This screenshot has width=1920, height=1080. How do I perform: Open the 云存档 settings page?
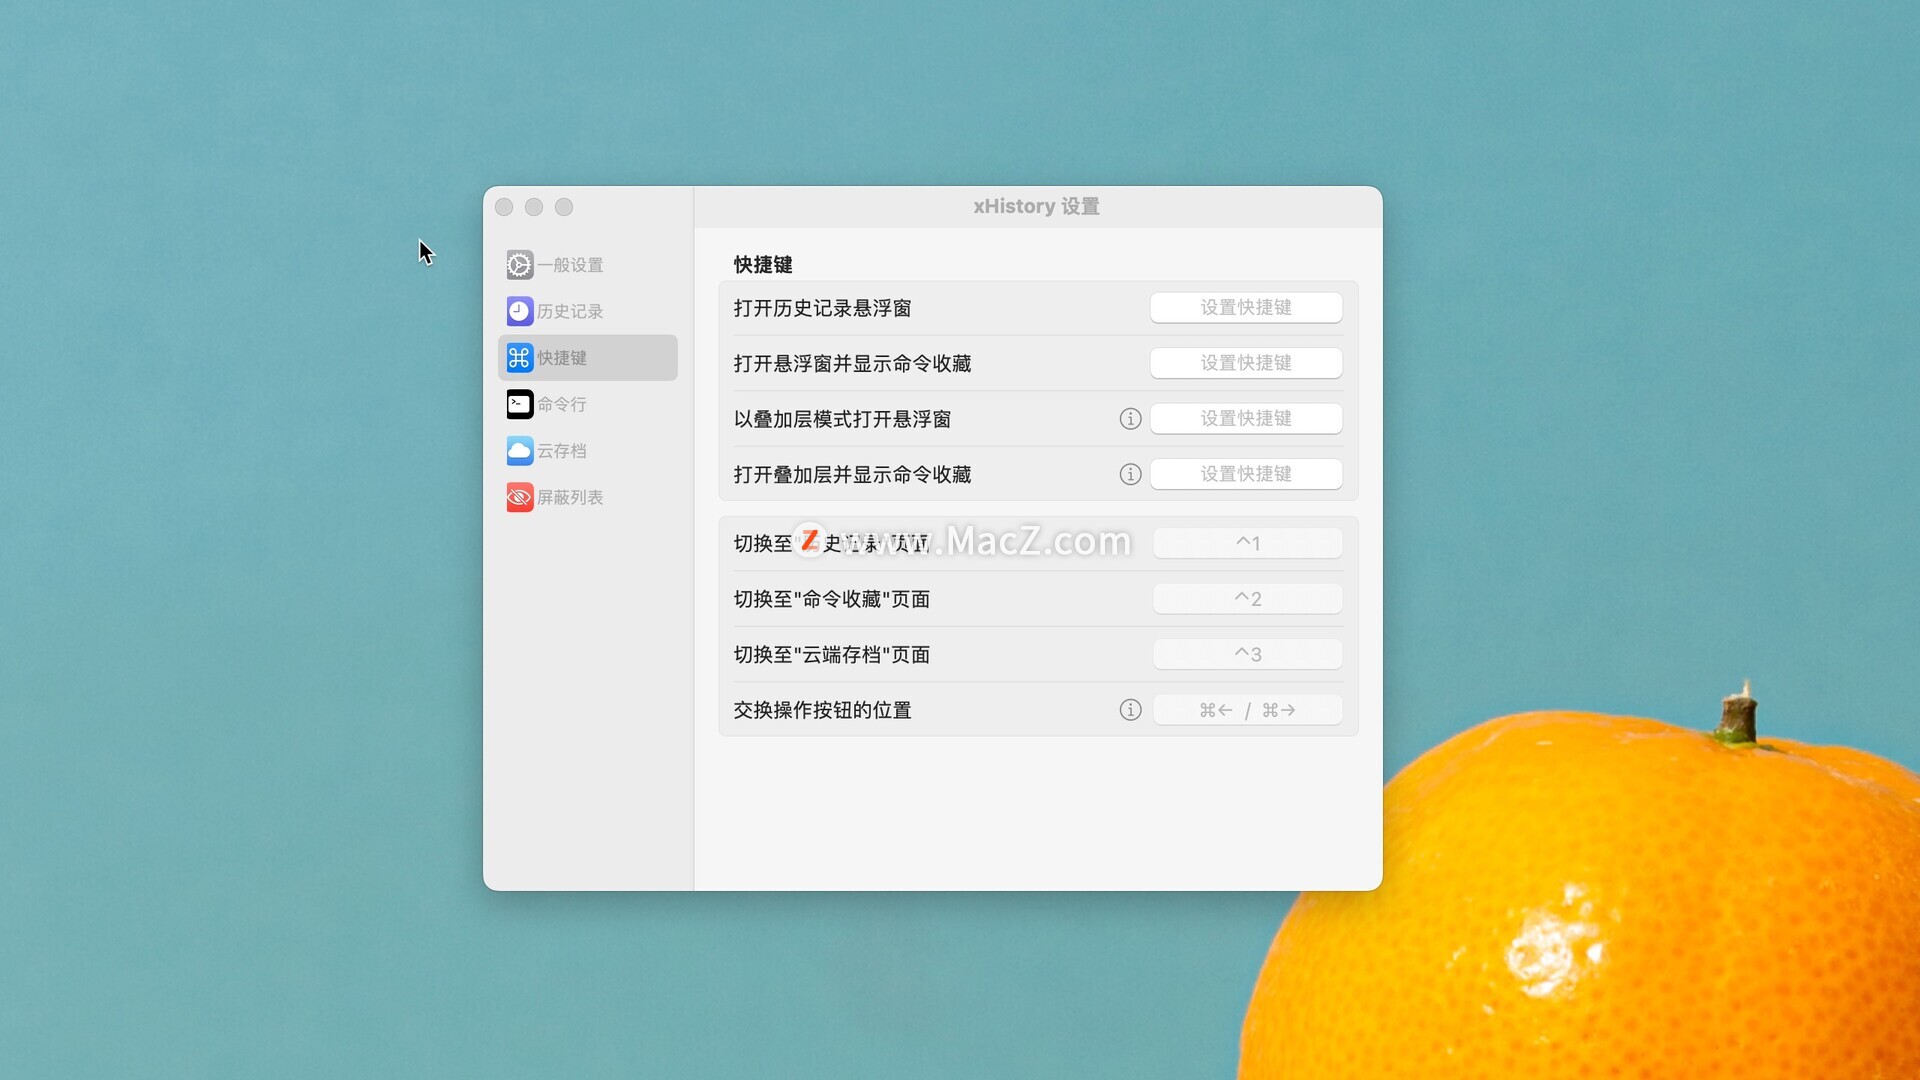point(588,451)
